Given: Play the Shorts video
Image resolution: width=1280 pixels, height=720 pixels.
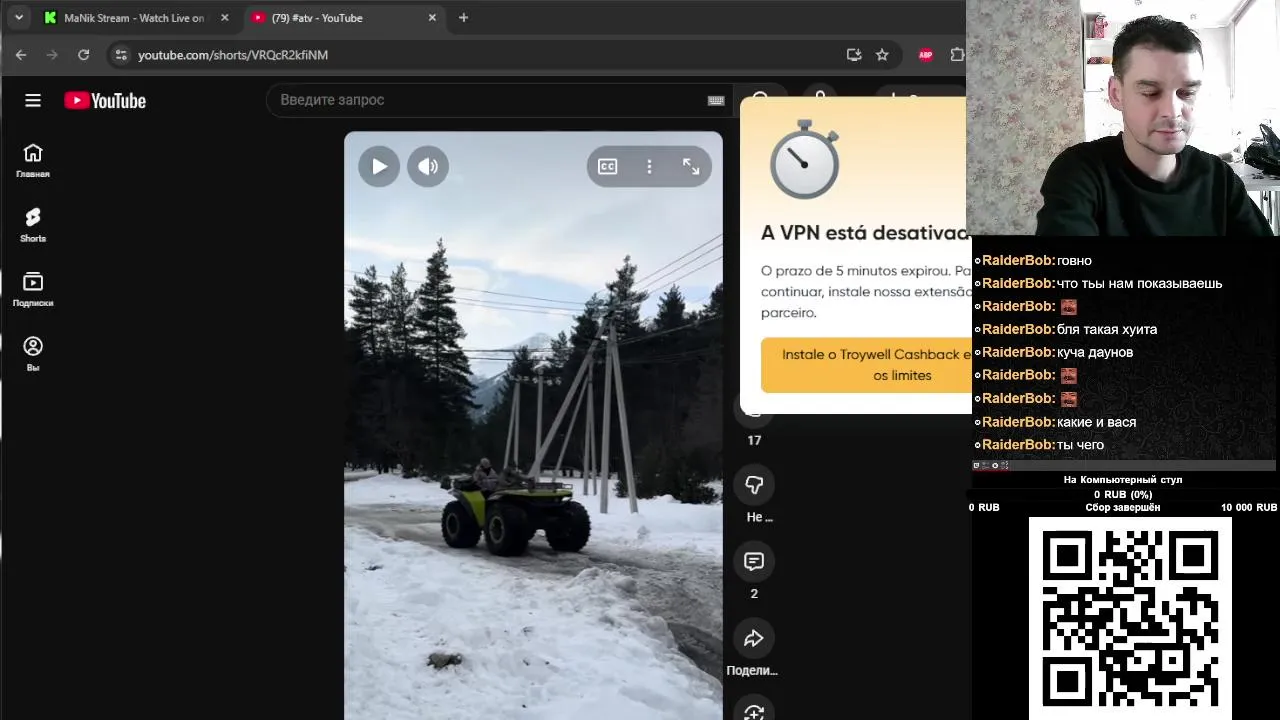Looking at the screenshot, I should (379, 167).
